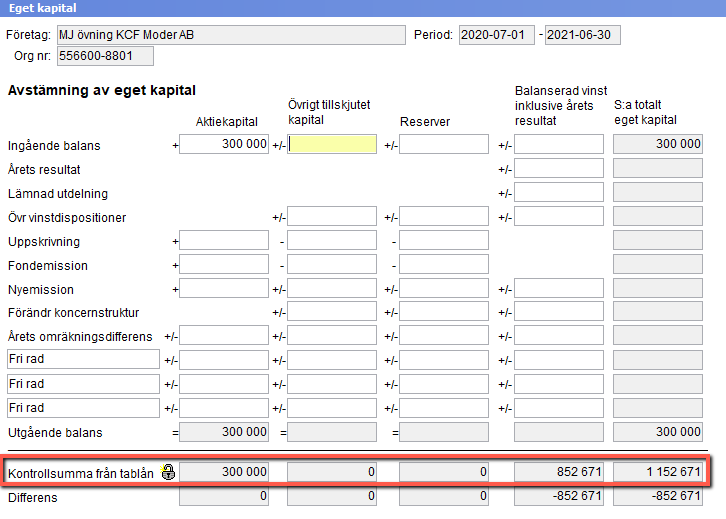Viewport: 726px width, 519px height.
Task: Click Årets omräkningsdifferens Aktiekapital field
Action: (x=224, y=336)
